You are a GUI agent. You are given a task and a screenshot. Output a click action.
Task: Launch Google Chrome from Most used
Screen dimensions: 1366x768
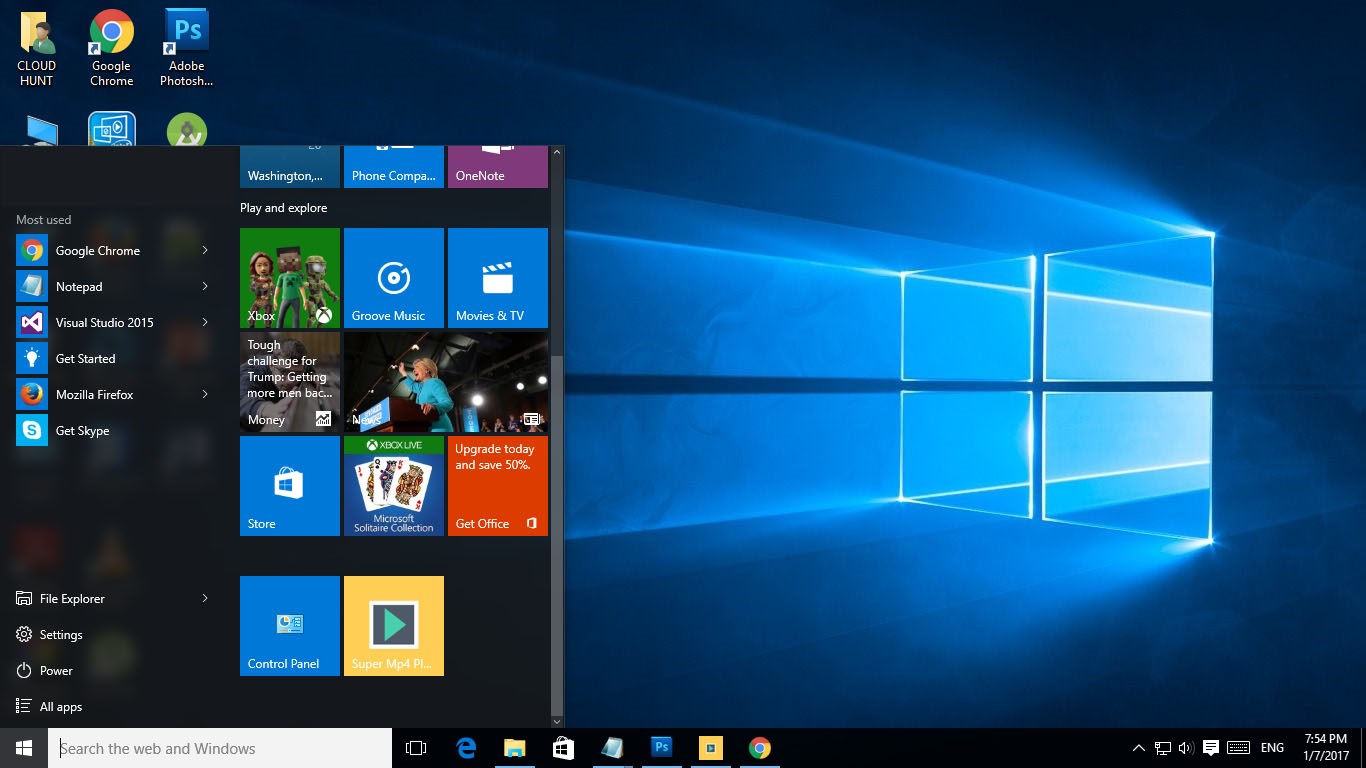(x=98, y=251)
